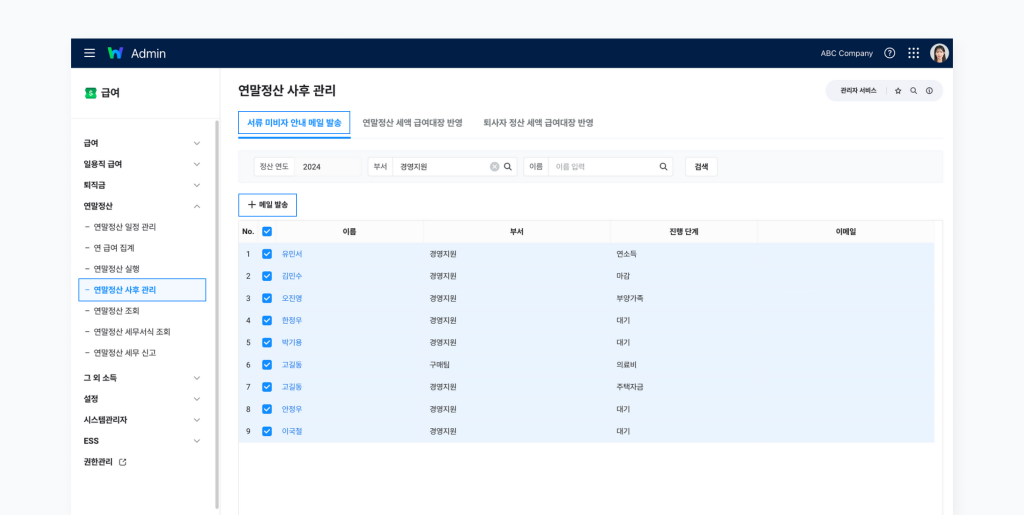Image resolution: width=1024 pixels, height=515 pixels.
Task: Open 연말정산 조회 menu item
Action: [117, 311]
